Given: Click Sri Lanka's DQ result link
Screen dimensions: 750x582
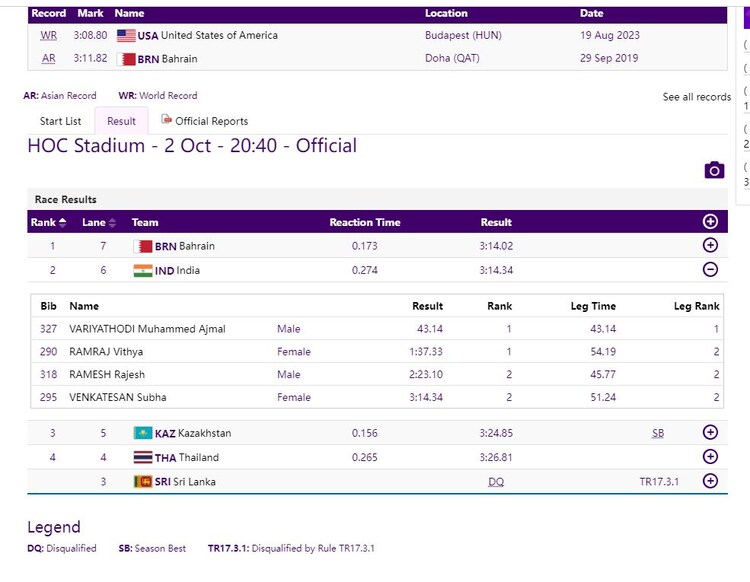Looking at the screenshot, I should [x=496, y=482].
